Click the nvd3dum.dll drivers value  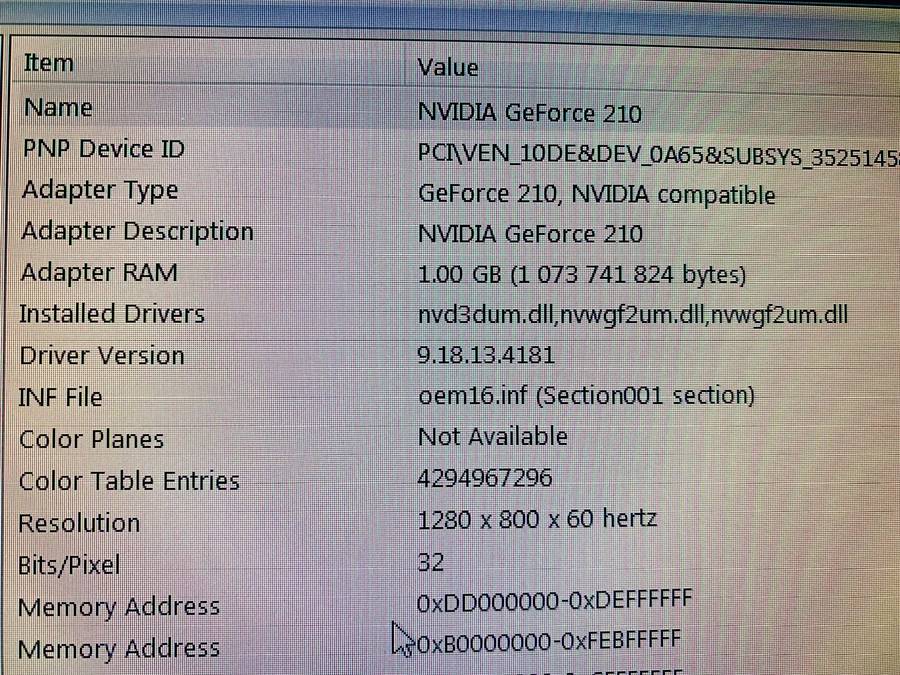tap(632, 314)
